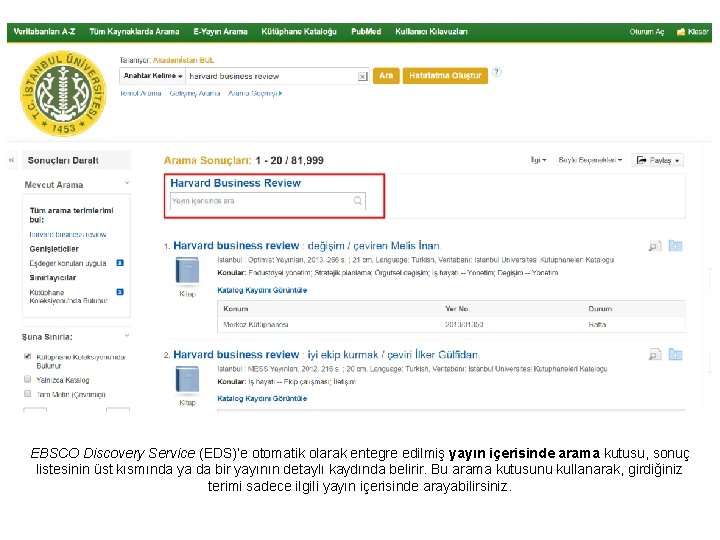
Task: Preview result 1 with the magnifier icon
Action: click(655, 246)
